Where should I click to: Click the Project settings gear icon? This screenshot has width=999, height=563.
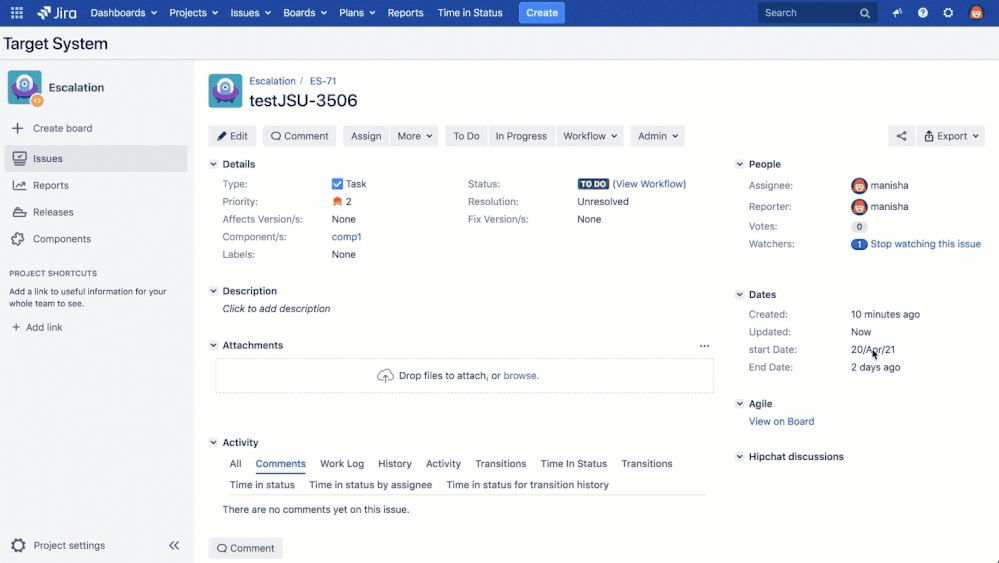(x=18, y=545)
